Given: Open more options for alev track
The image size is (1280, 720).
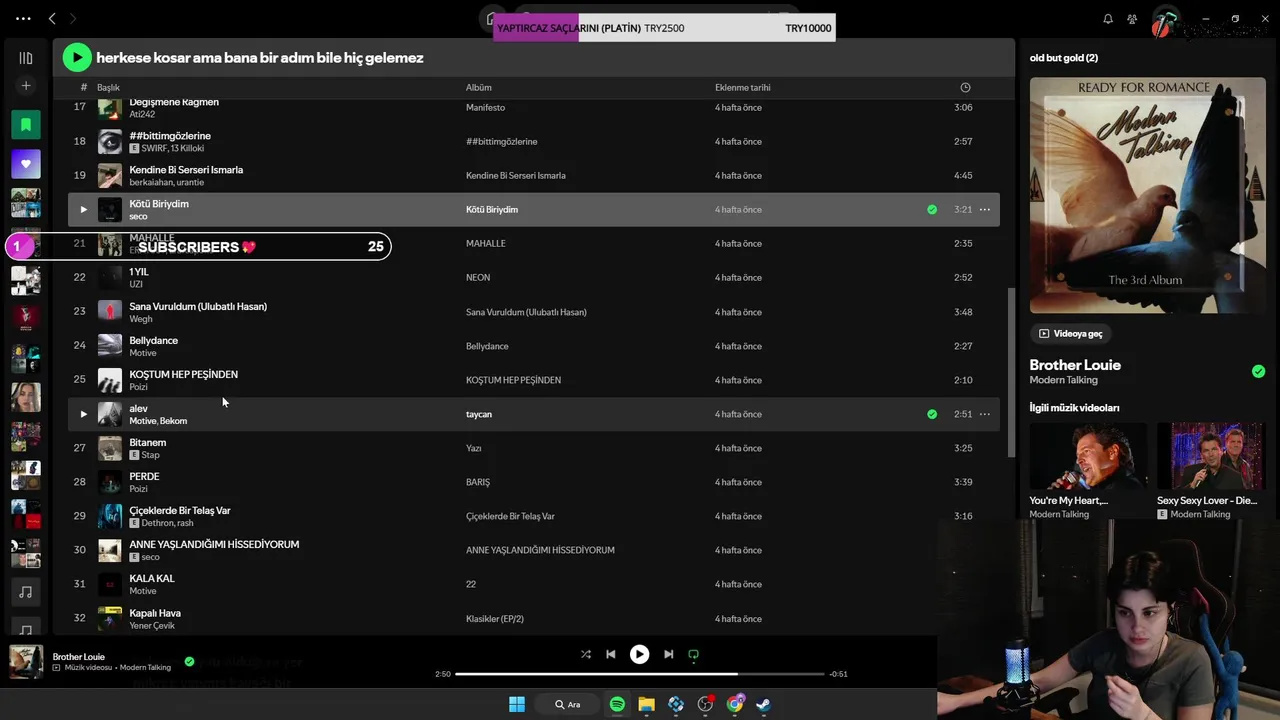Looking at the screenshot, I should click(985, 414).
